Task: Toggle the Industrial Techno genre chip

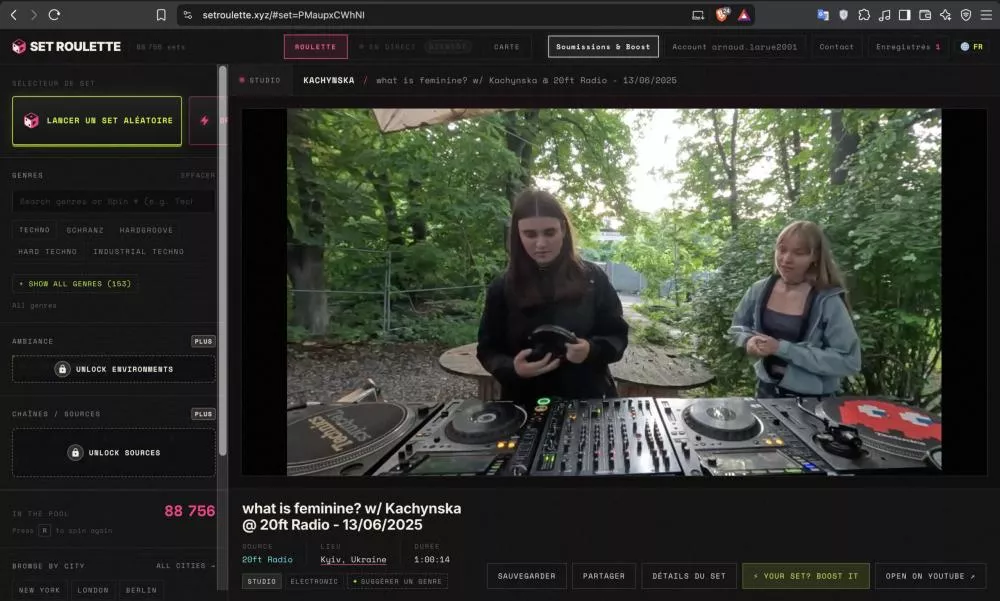Action: [x=138, y=251]
